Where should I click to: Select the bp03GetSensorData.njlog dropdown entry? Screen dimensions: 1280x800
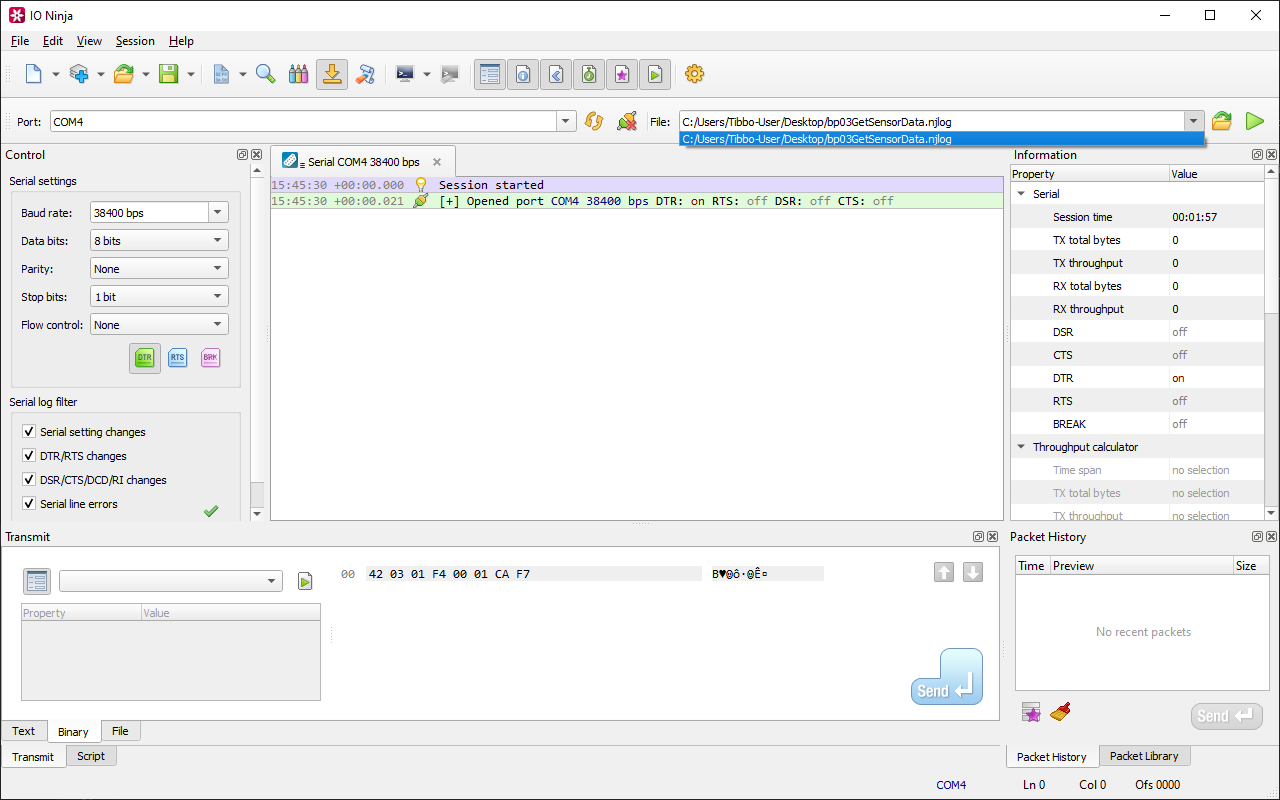coord(941,139)
